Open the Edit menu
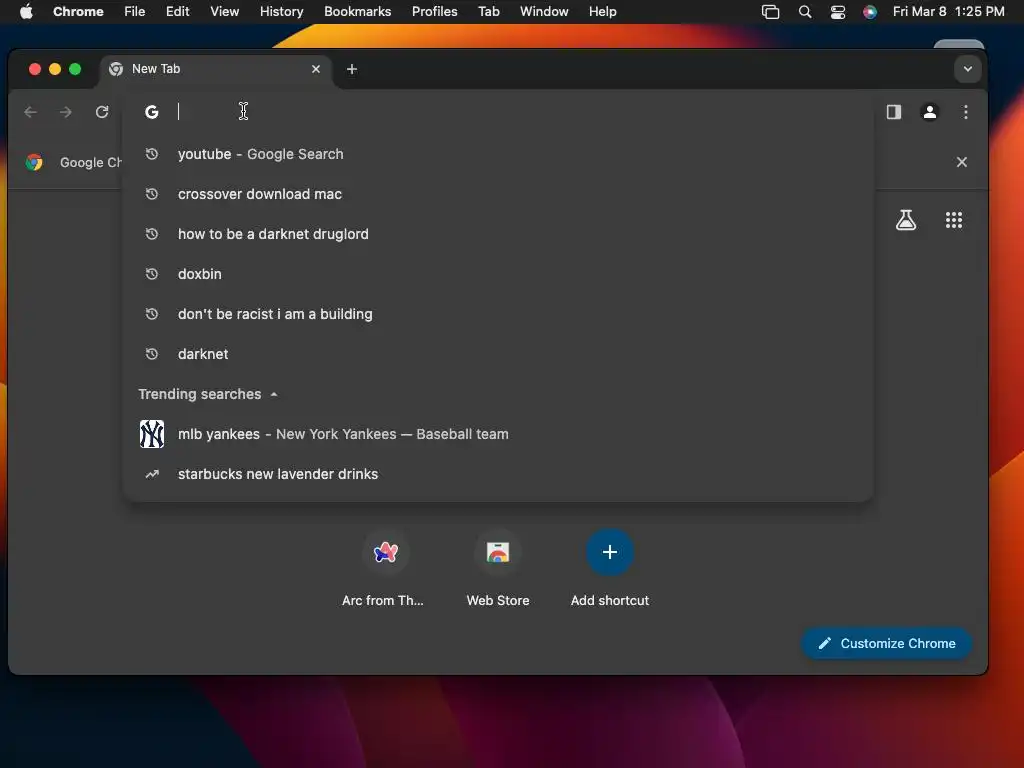 [178, 12]
